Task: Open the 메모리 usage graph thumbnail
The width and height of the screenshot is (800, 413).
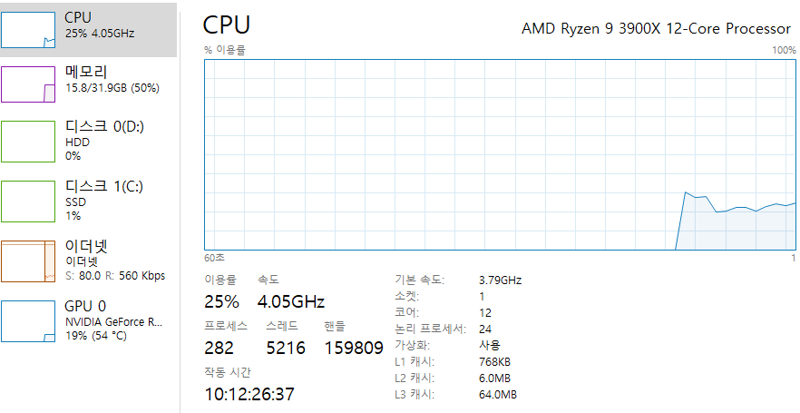Action: [x=28, y=84]
